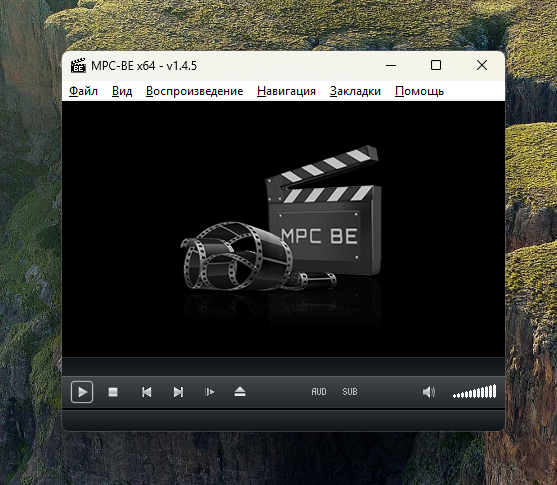
Task: Click the status bar below the controls
Action: pyautogui.click(x=283, y=420)
